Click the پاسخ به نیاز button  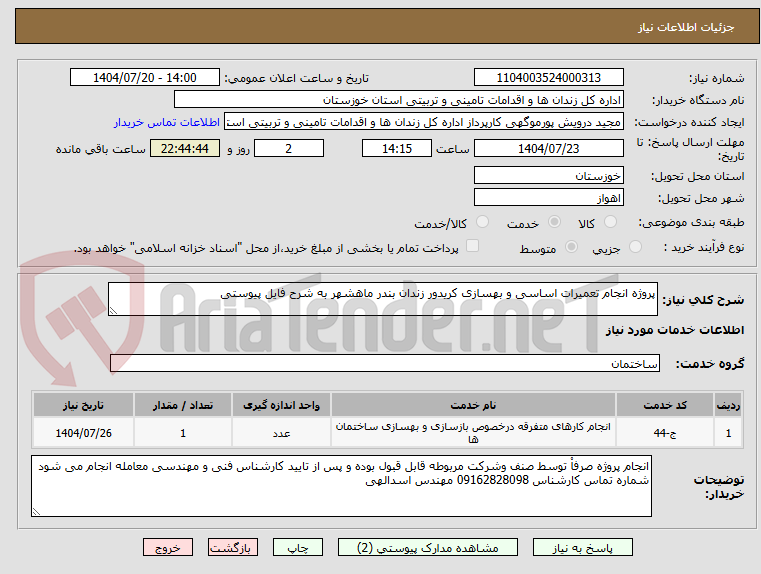582,547
